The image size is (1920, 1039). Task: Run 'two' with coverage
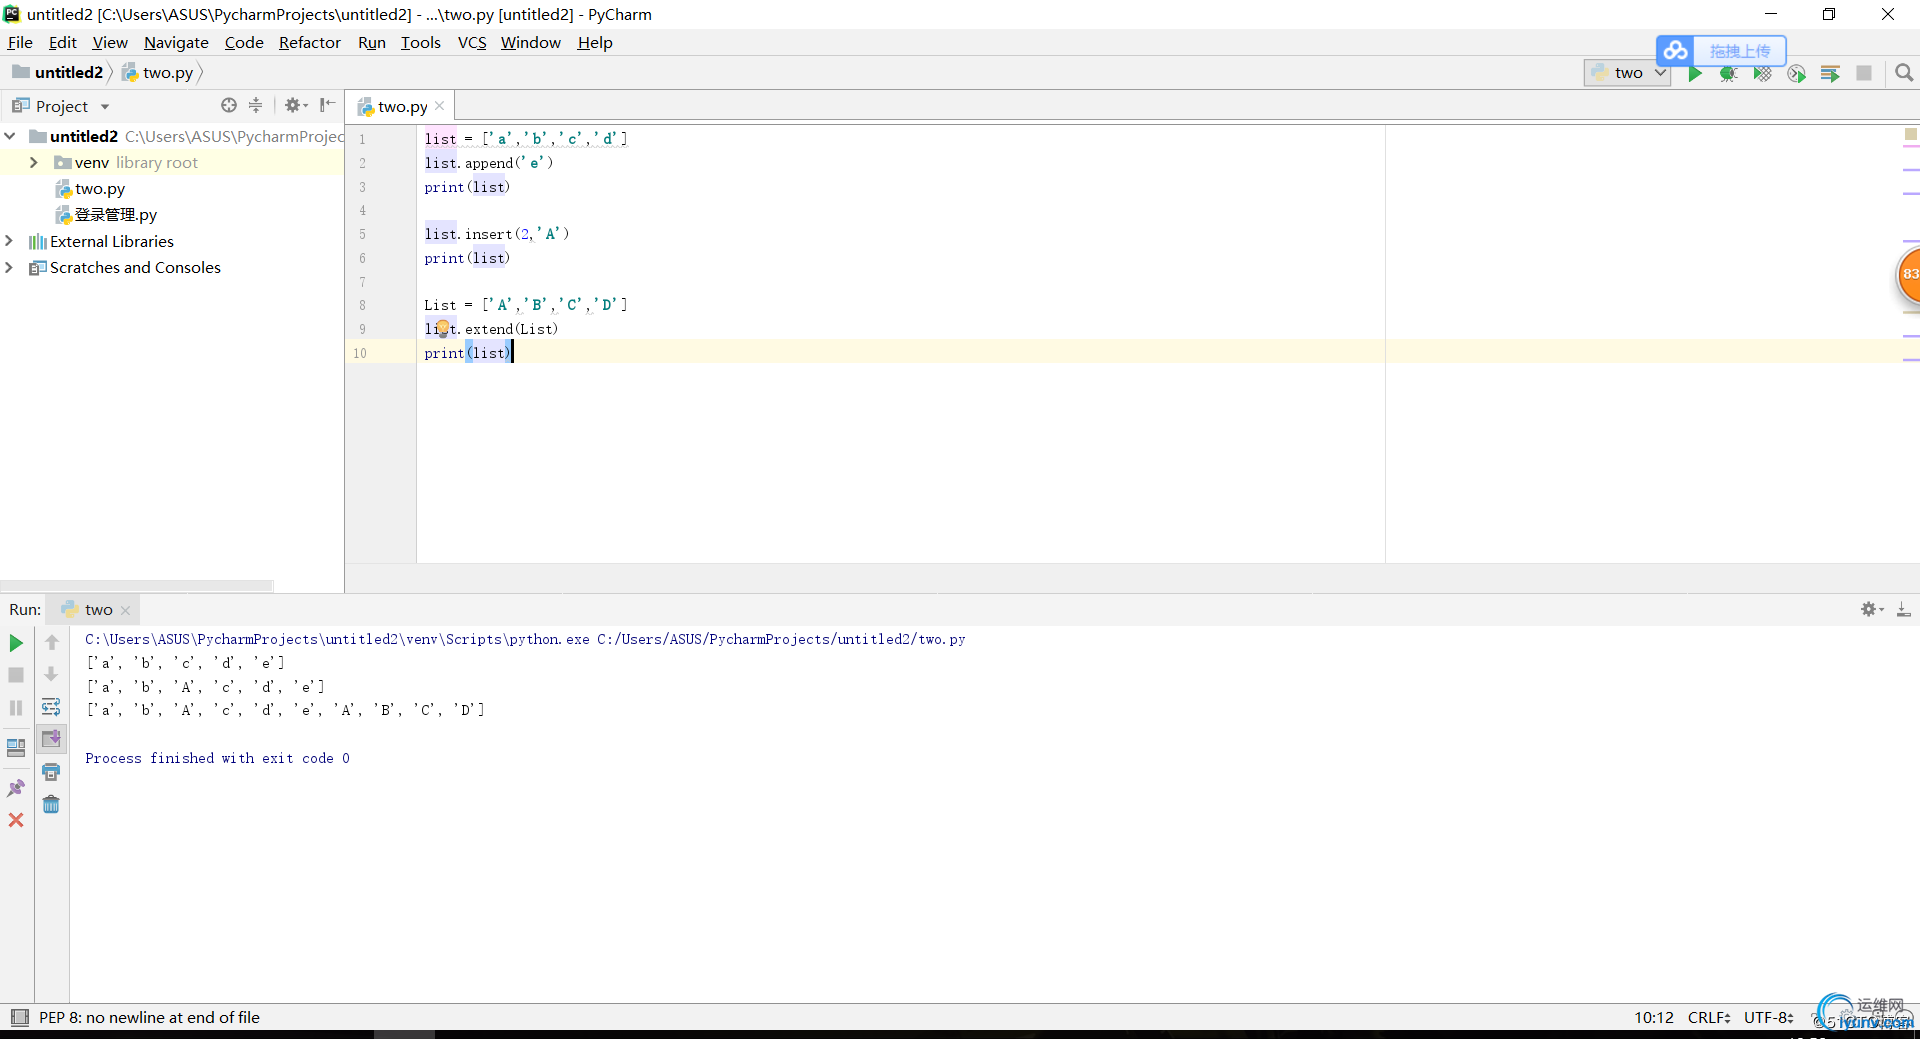tap(1762, 73)
